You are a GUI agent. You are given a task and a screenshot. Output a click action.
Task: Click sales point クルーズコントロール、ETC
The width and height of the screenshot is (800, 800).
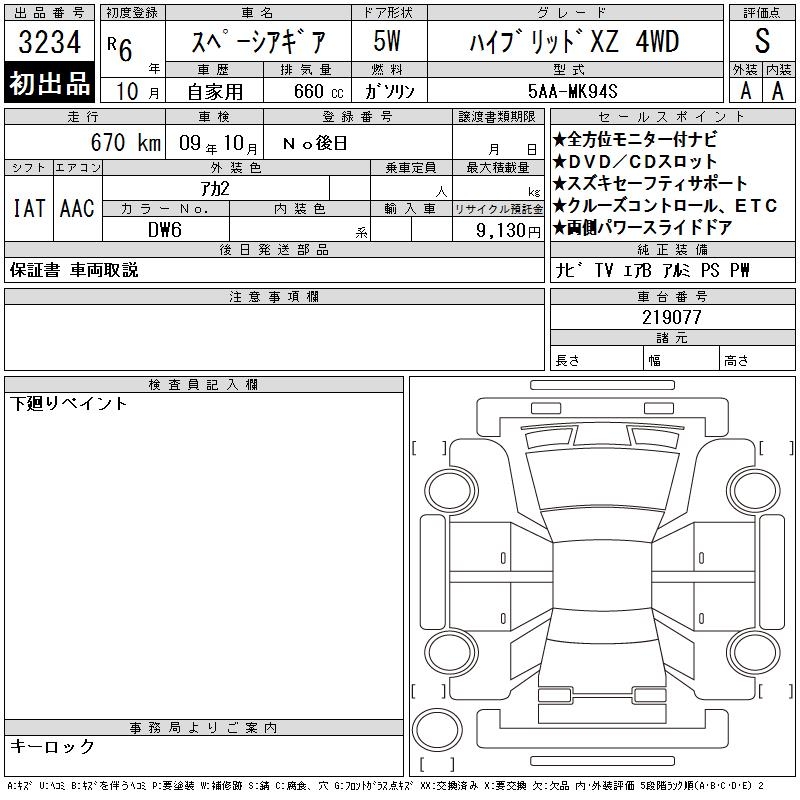tap(665, 206)
